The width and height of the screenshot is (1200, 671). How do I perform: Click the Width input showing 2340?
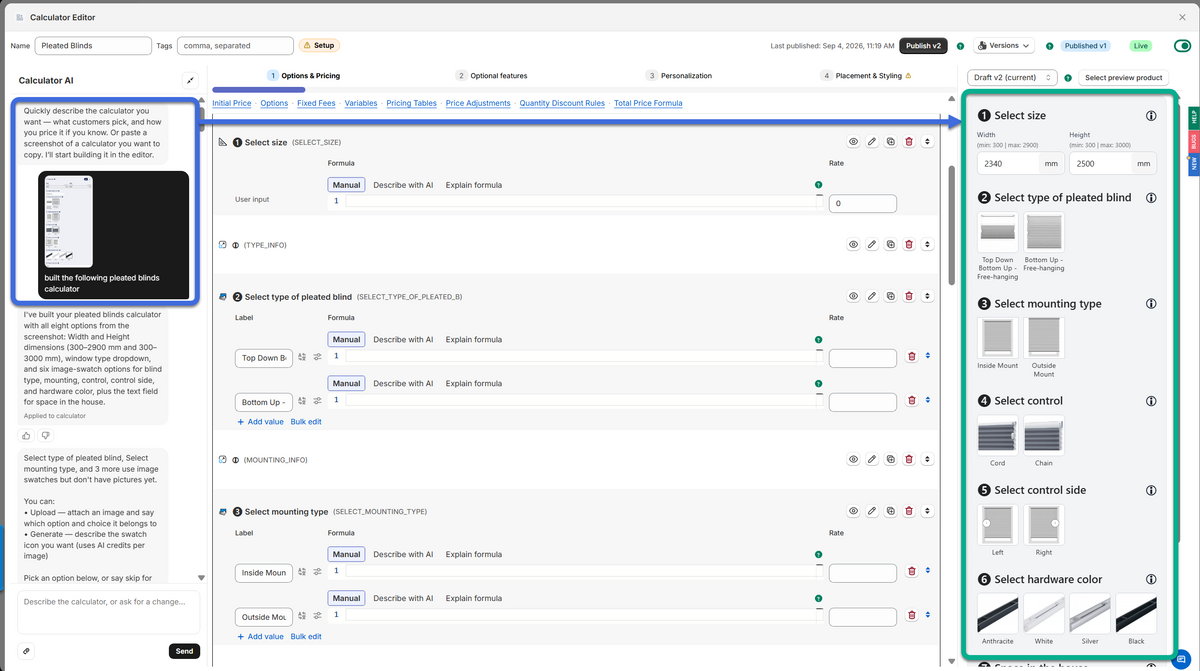click(x=1008, y=164)
